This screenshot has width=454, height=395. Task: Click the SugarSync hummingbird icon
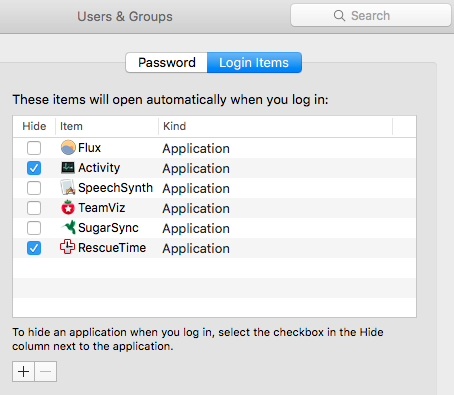coord(69,227)
